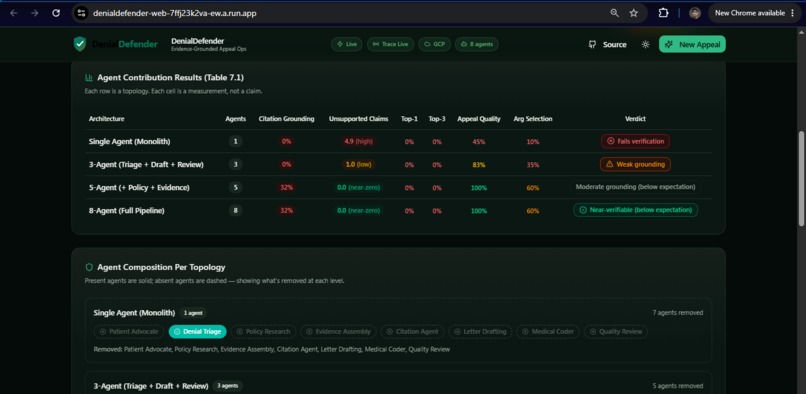Click the agents count badge 8
The height and width of the screenshot is (394, 806).
tap(235, 210)
